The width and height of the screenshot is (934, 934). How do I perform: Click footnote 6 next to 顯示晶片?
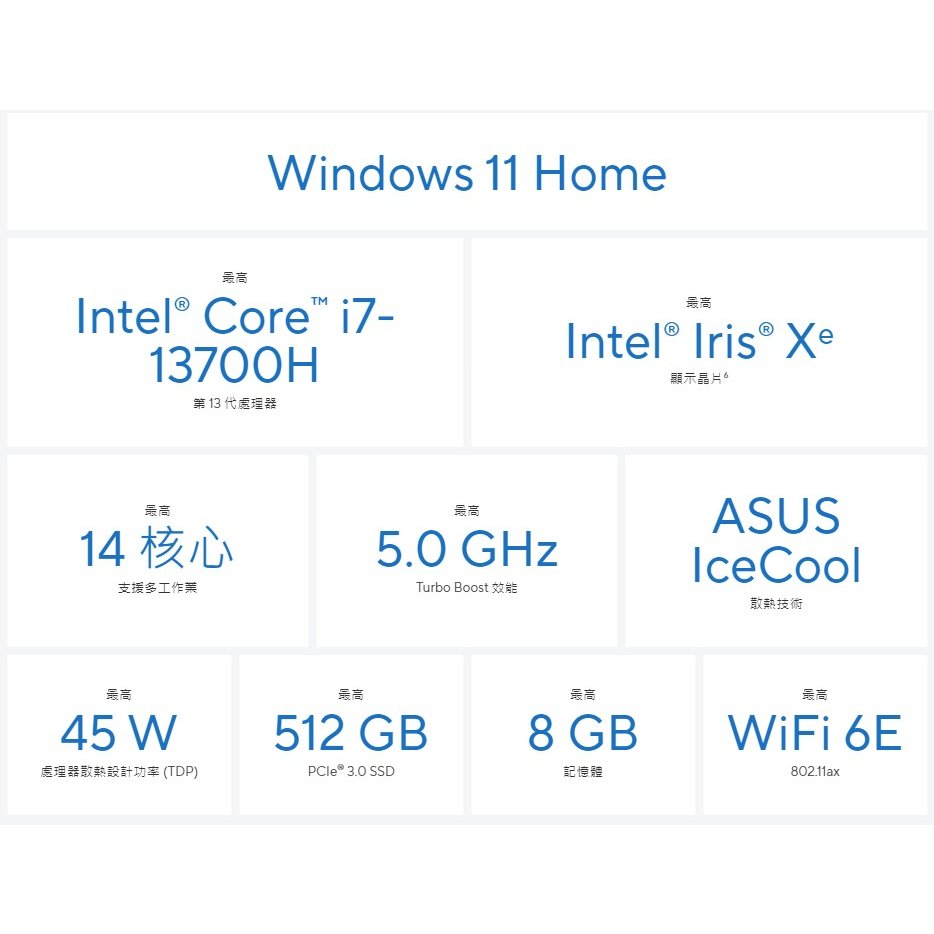coord(726,375)
